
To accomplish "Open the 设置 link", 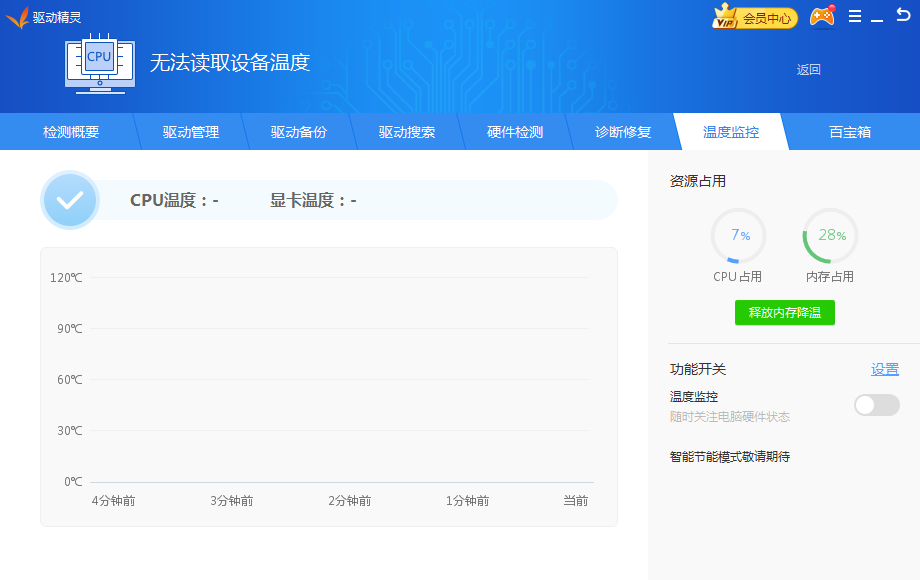I will pos(885,369).
